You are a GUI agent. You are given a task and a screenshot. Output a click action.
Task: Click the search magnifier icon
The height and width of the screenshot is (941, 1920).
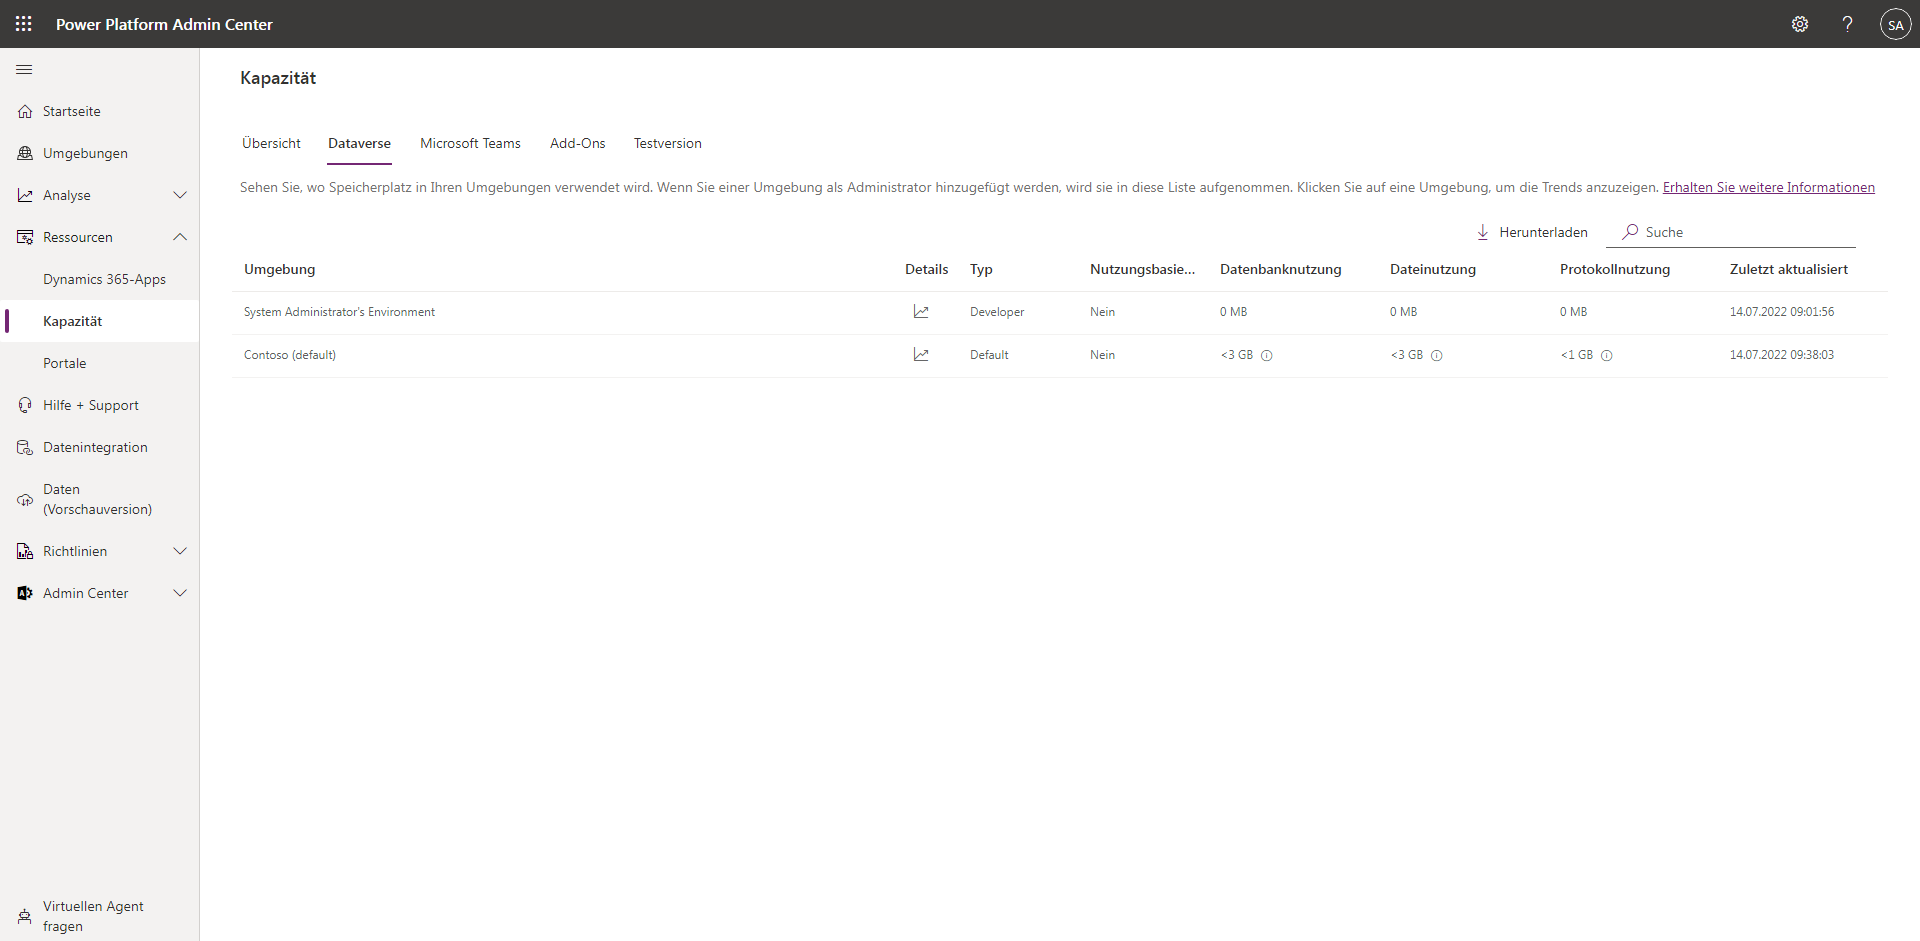1630,232
